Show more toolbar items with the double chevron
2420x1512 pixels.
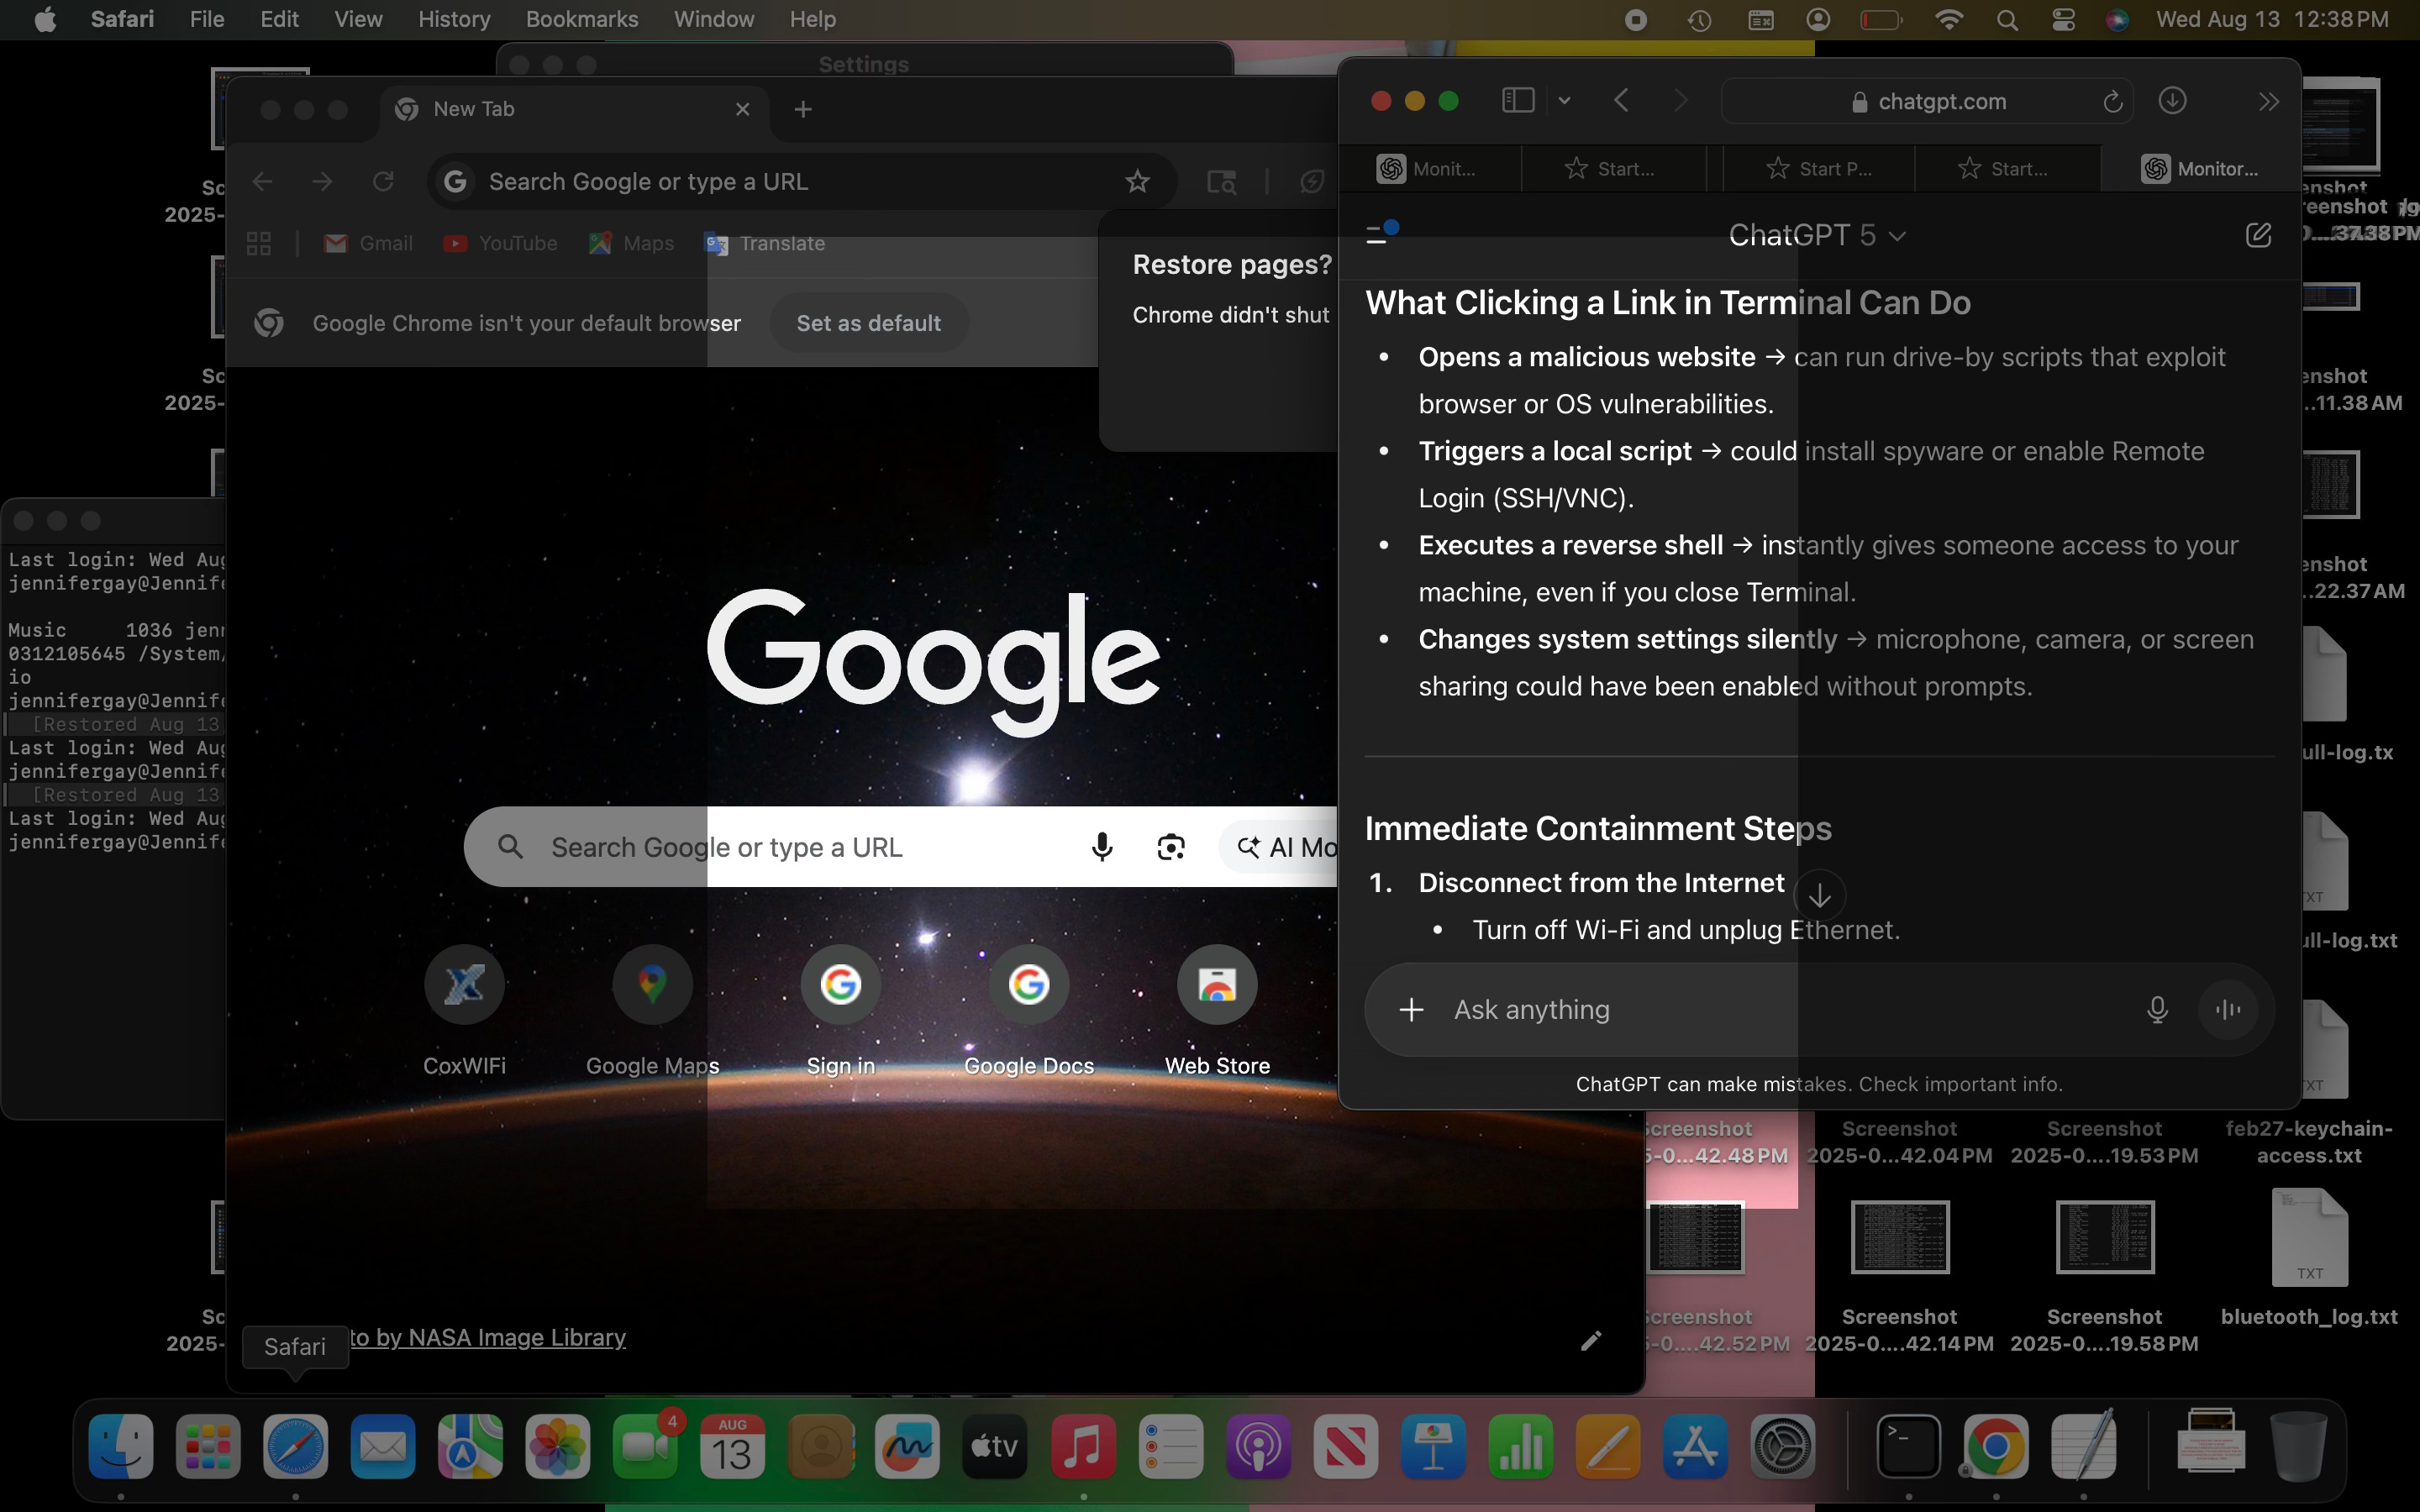2268,101
